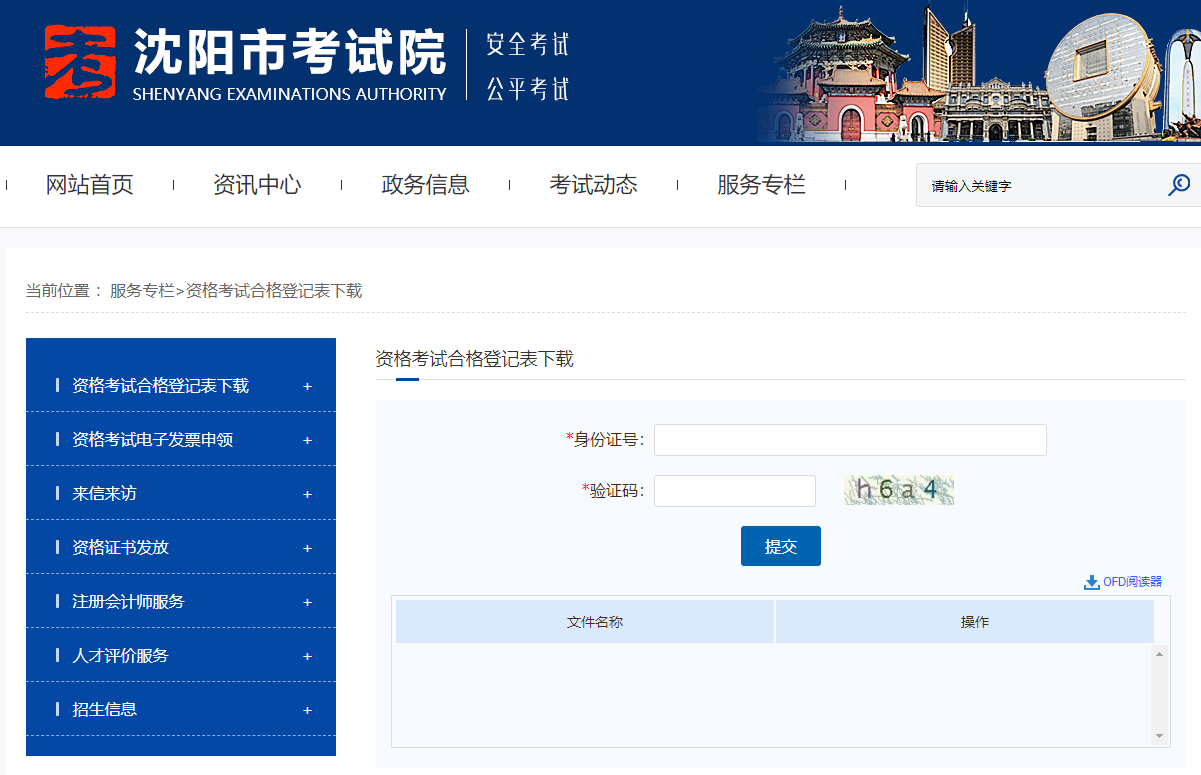Expand 招生信息 plus icon
1201x775 pixels.
pyautogui.click(x=307, y=710)
